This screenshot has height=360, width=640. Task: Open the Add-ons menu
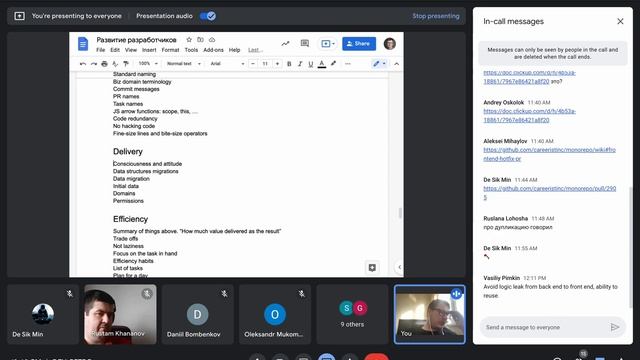coord(213,50)
